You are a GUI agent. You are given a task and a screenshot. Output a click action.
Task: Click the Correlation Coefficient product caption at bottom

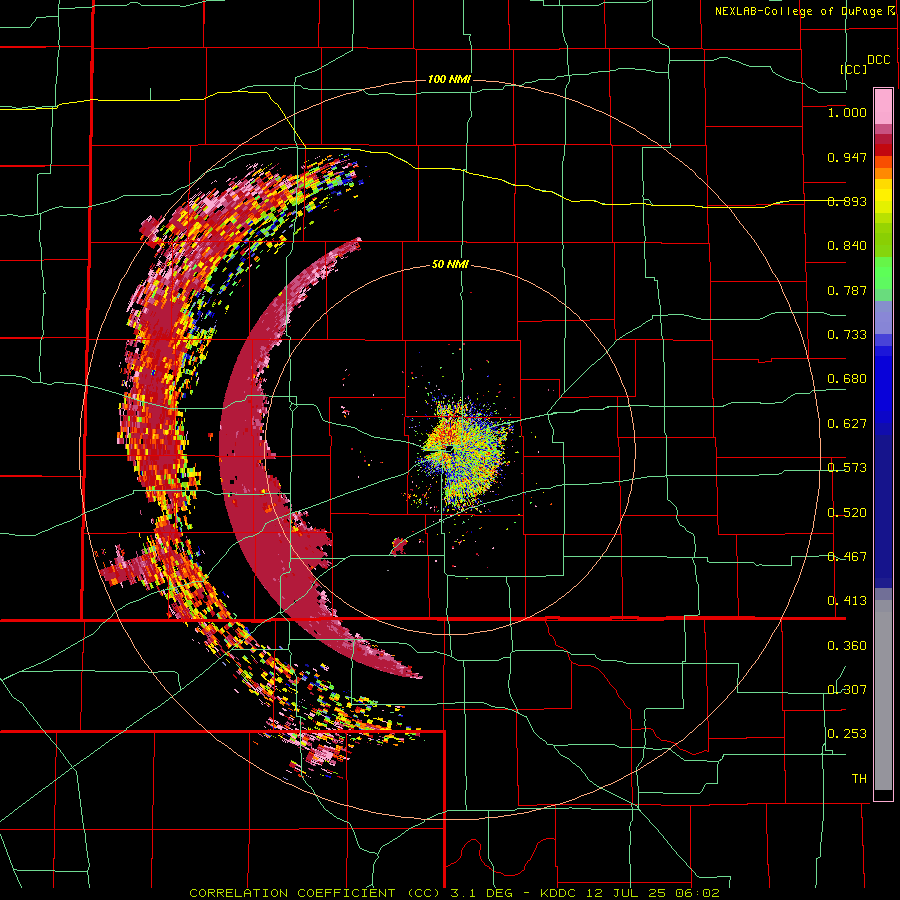pos(454,893)
